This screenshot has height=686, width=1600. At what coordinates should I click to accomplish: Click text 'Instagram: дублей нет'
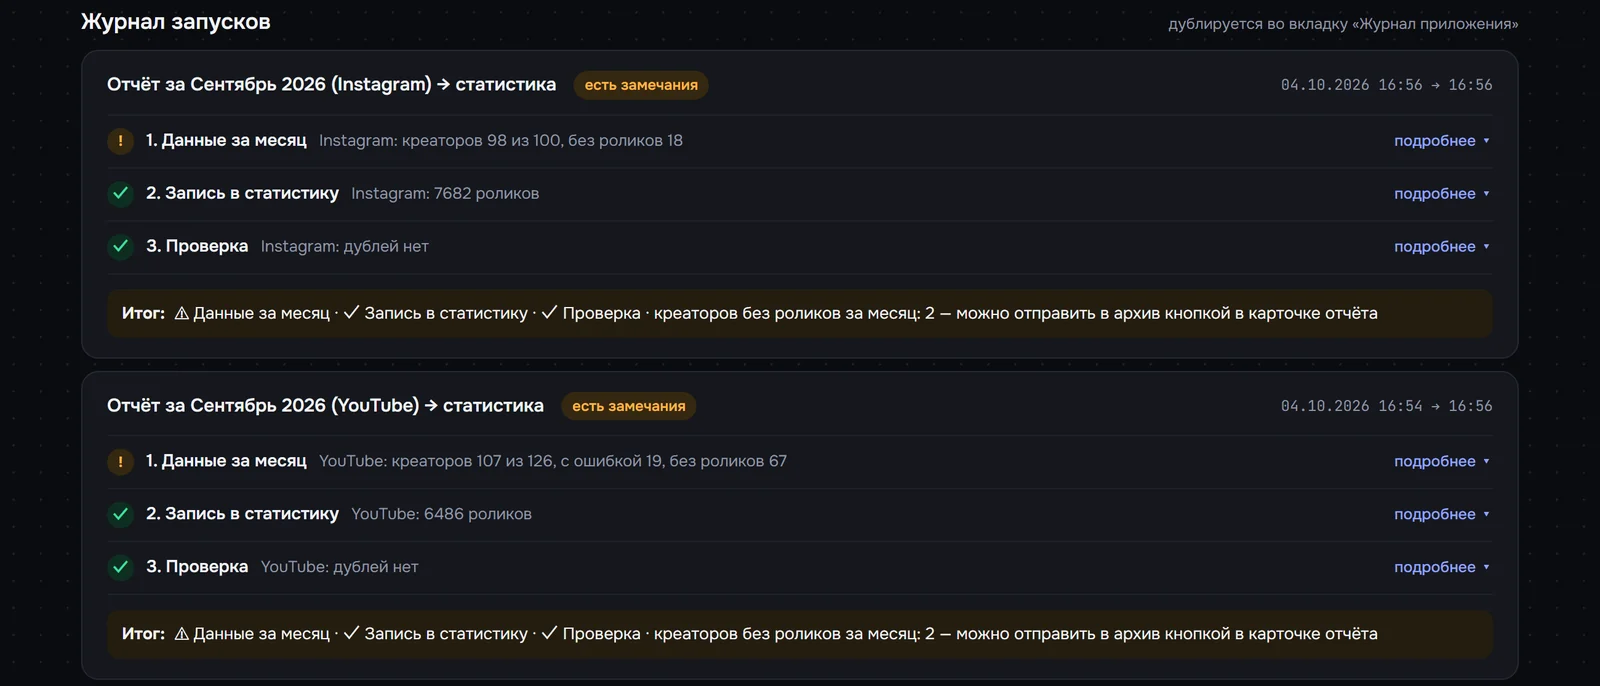345,247
